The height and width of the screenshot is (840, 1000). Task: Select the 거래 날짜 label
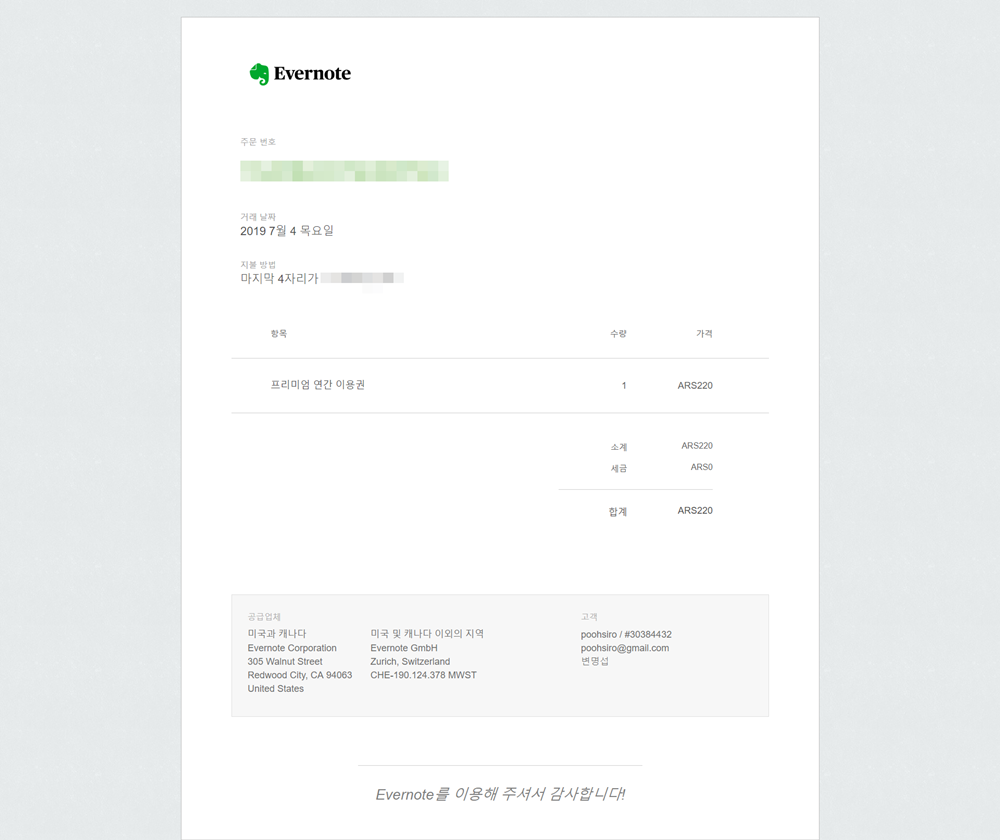click(258, 217)
